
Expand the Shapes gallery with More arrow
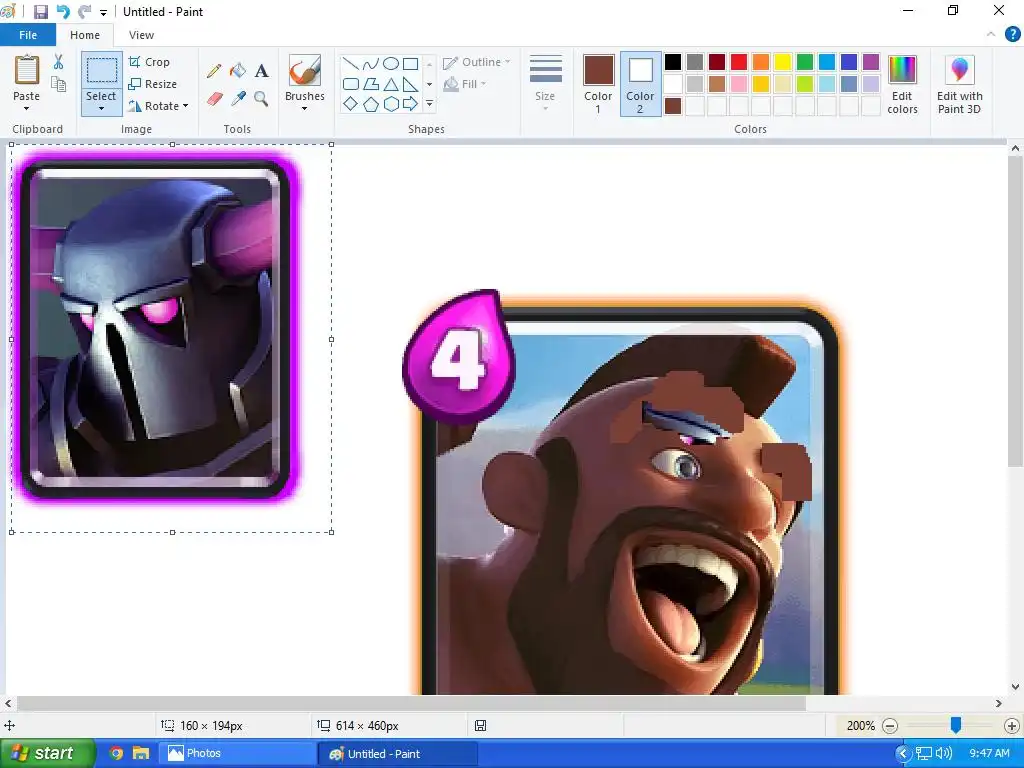[x=429, y=104]
